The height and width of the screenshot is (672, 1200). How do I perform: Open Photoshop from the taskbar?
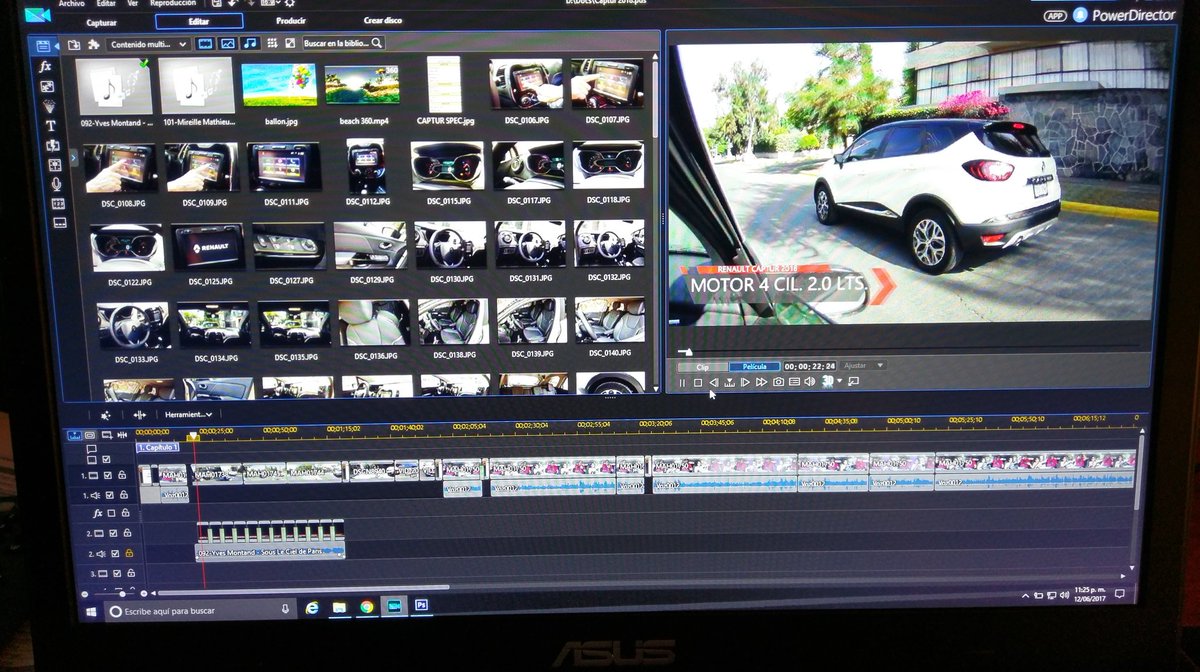tap(421, 606)
